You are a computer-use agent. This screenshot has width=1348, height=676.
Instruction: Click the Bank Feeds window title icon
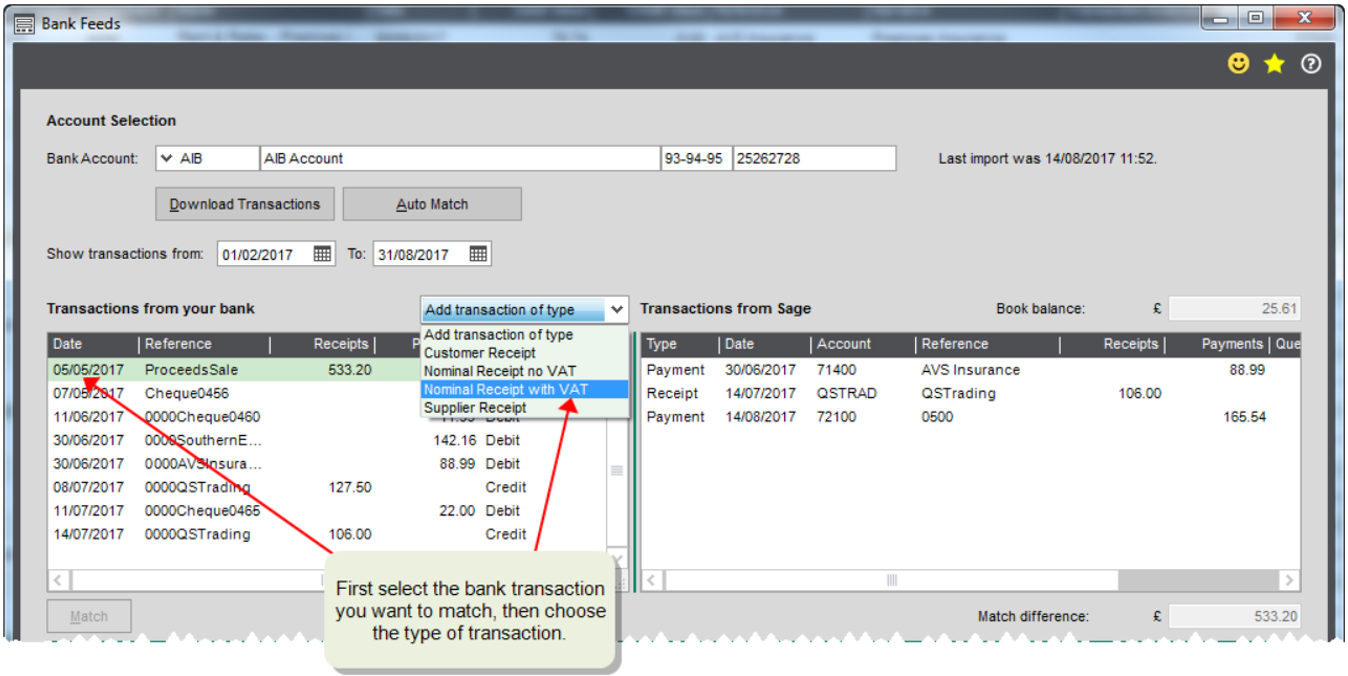click(25, 24)
